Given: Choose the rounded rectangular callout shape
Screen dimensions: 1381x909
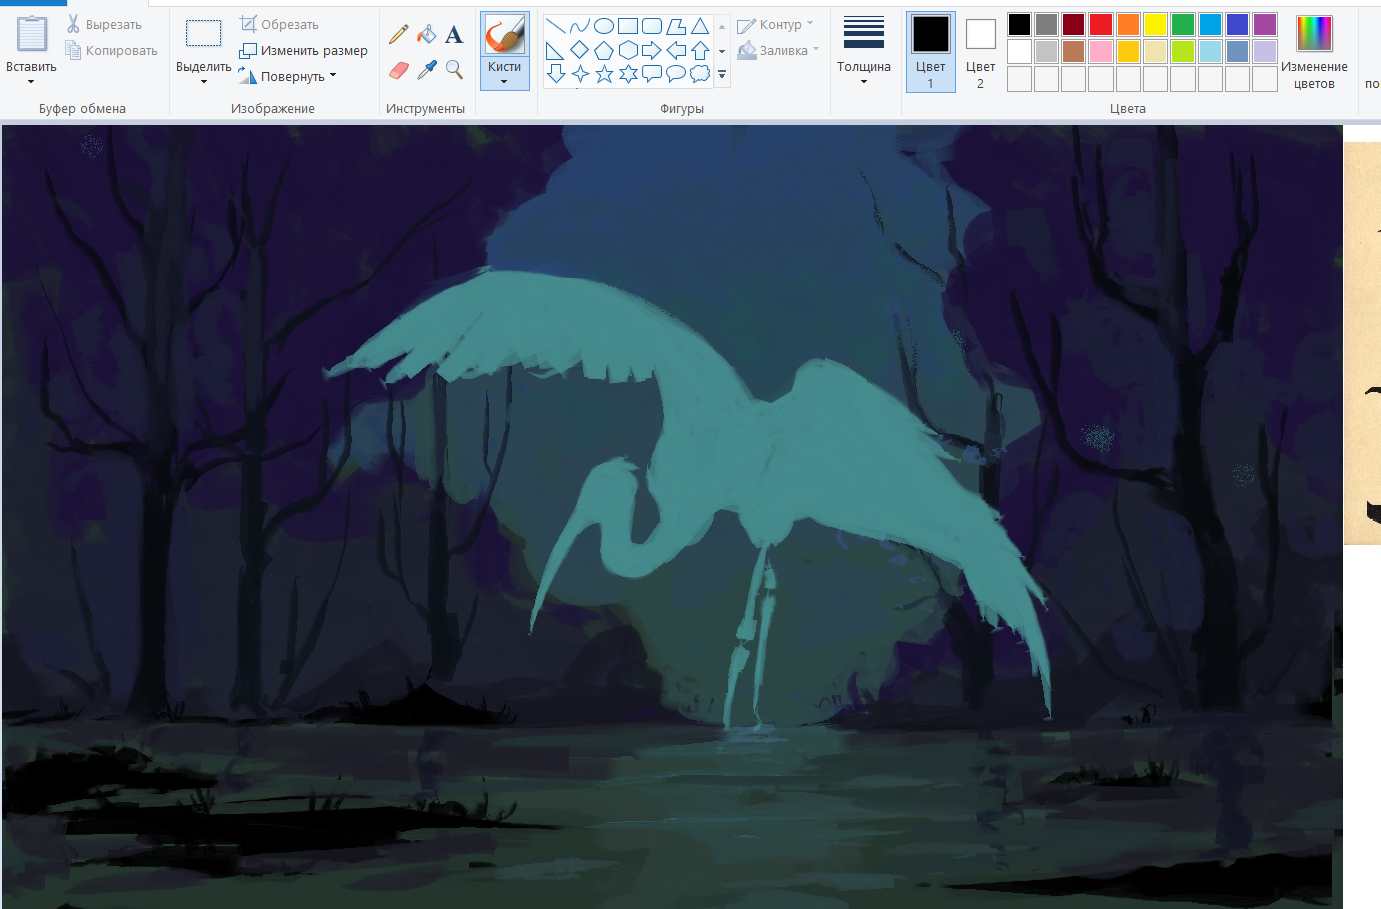Looking at the screenshot, I should point(652,74).
